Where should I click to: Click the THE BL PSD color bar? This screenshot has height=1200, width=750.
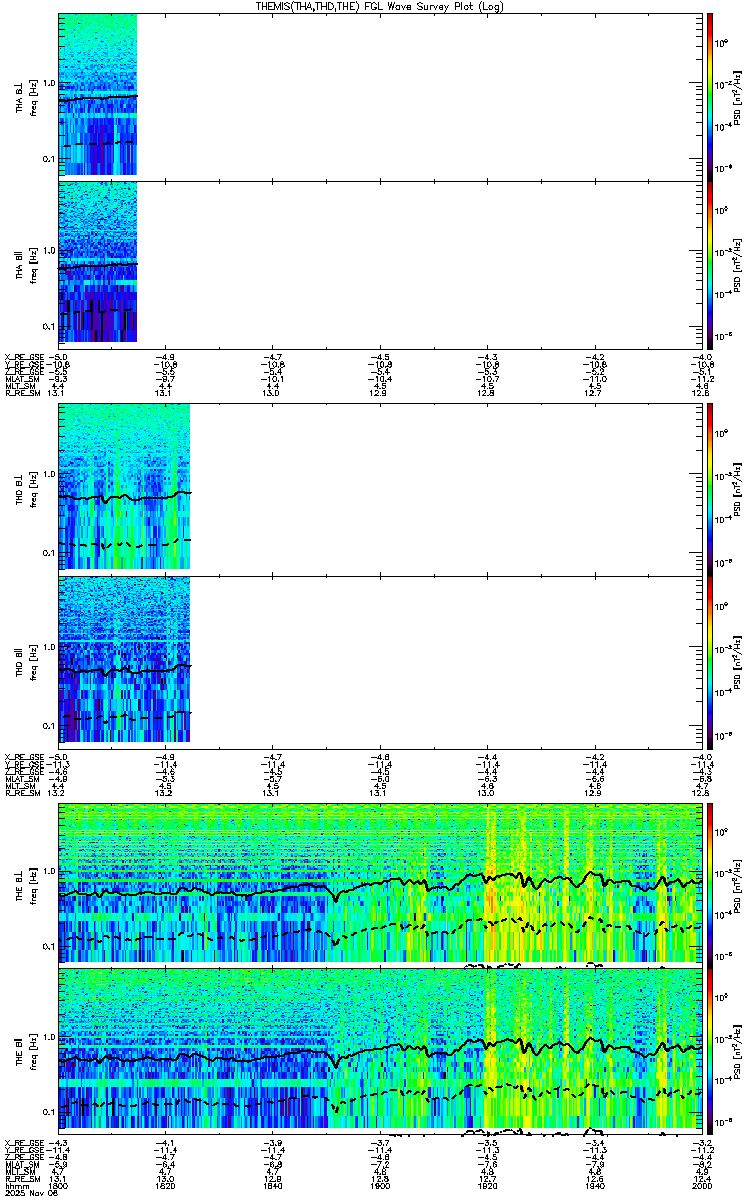click(710, 884)
